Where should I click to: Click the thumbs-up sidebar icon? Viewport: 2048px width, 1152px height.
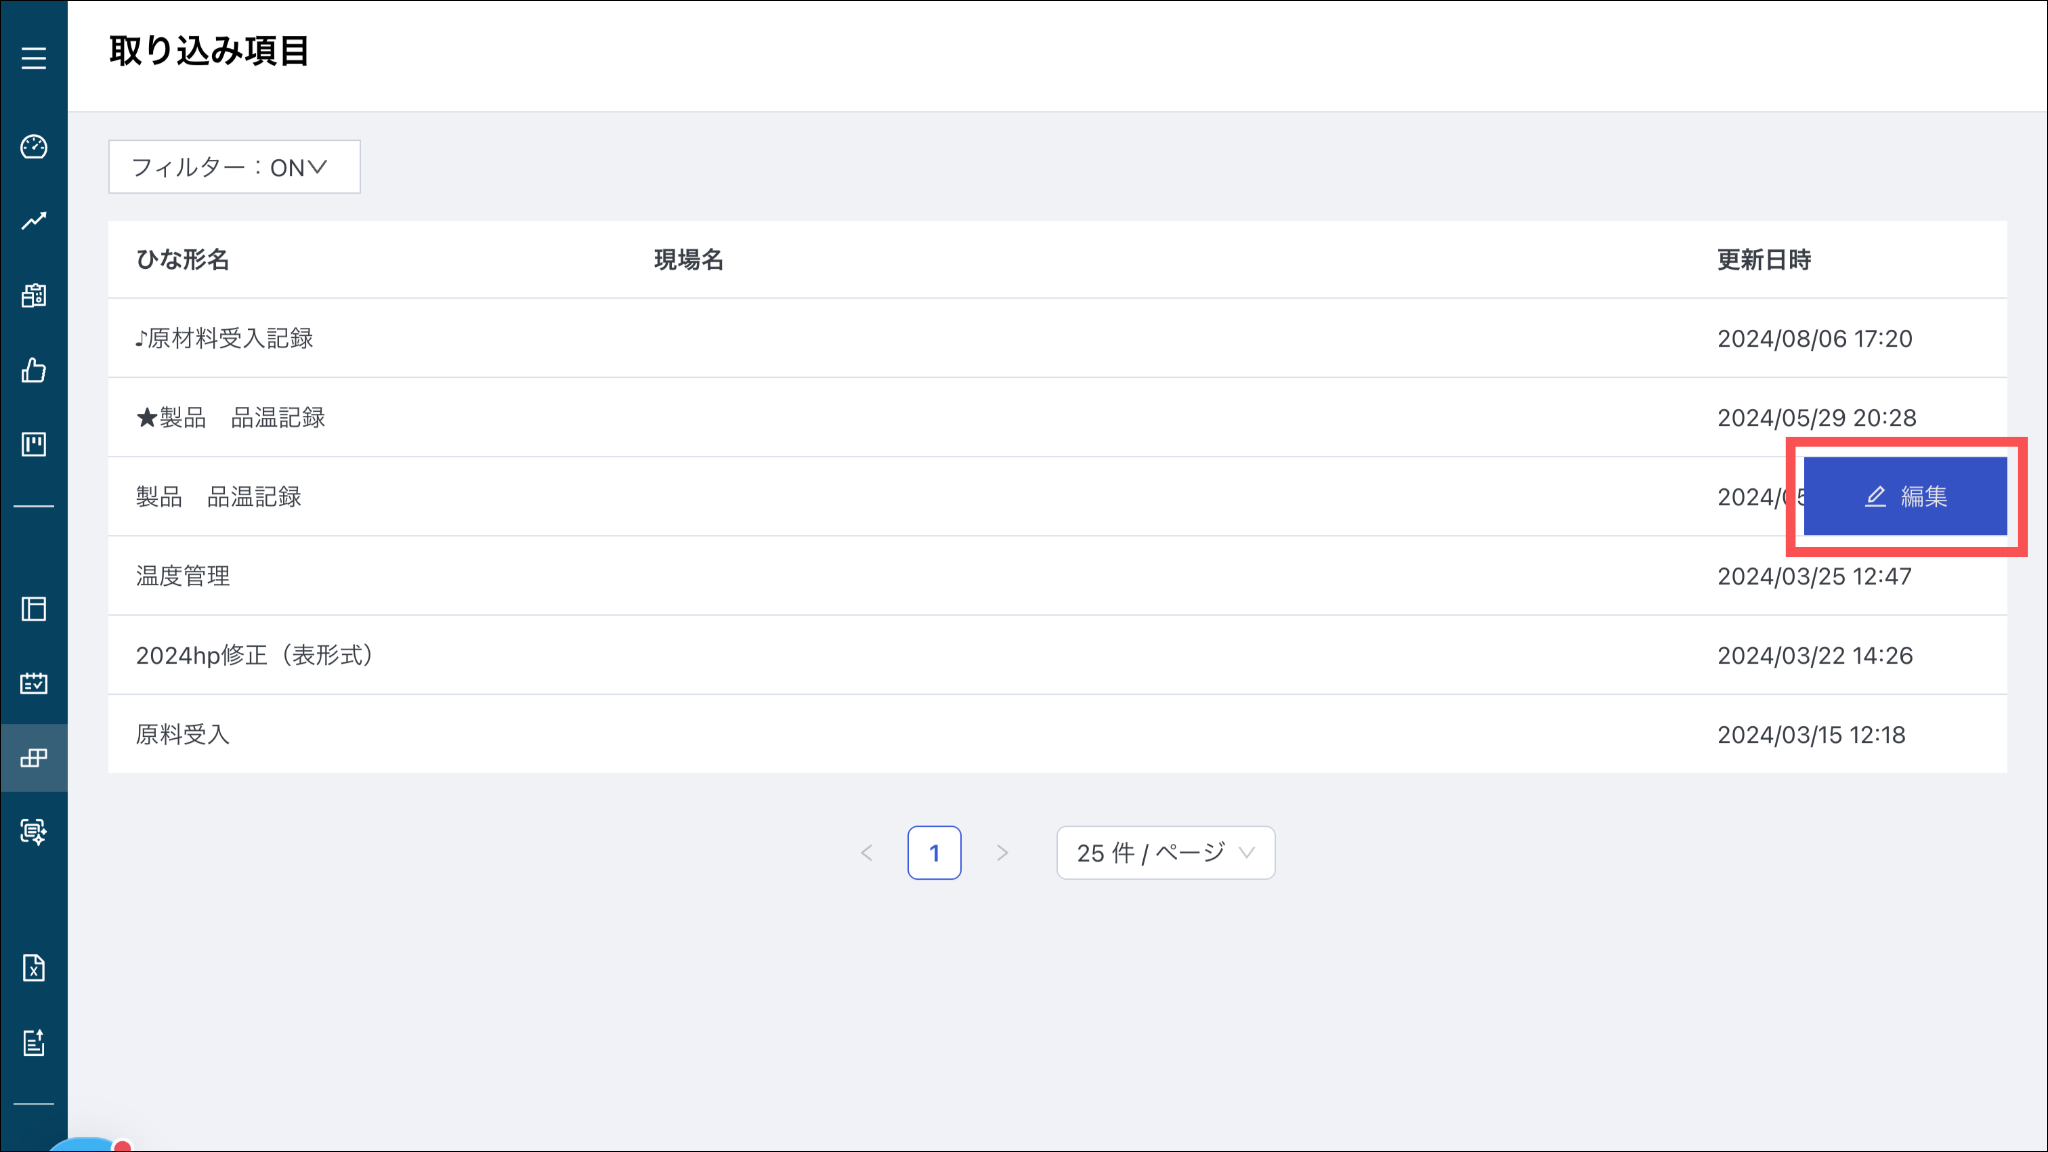pyautogui.click(x=34, y=371)
